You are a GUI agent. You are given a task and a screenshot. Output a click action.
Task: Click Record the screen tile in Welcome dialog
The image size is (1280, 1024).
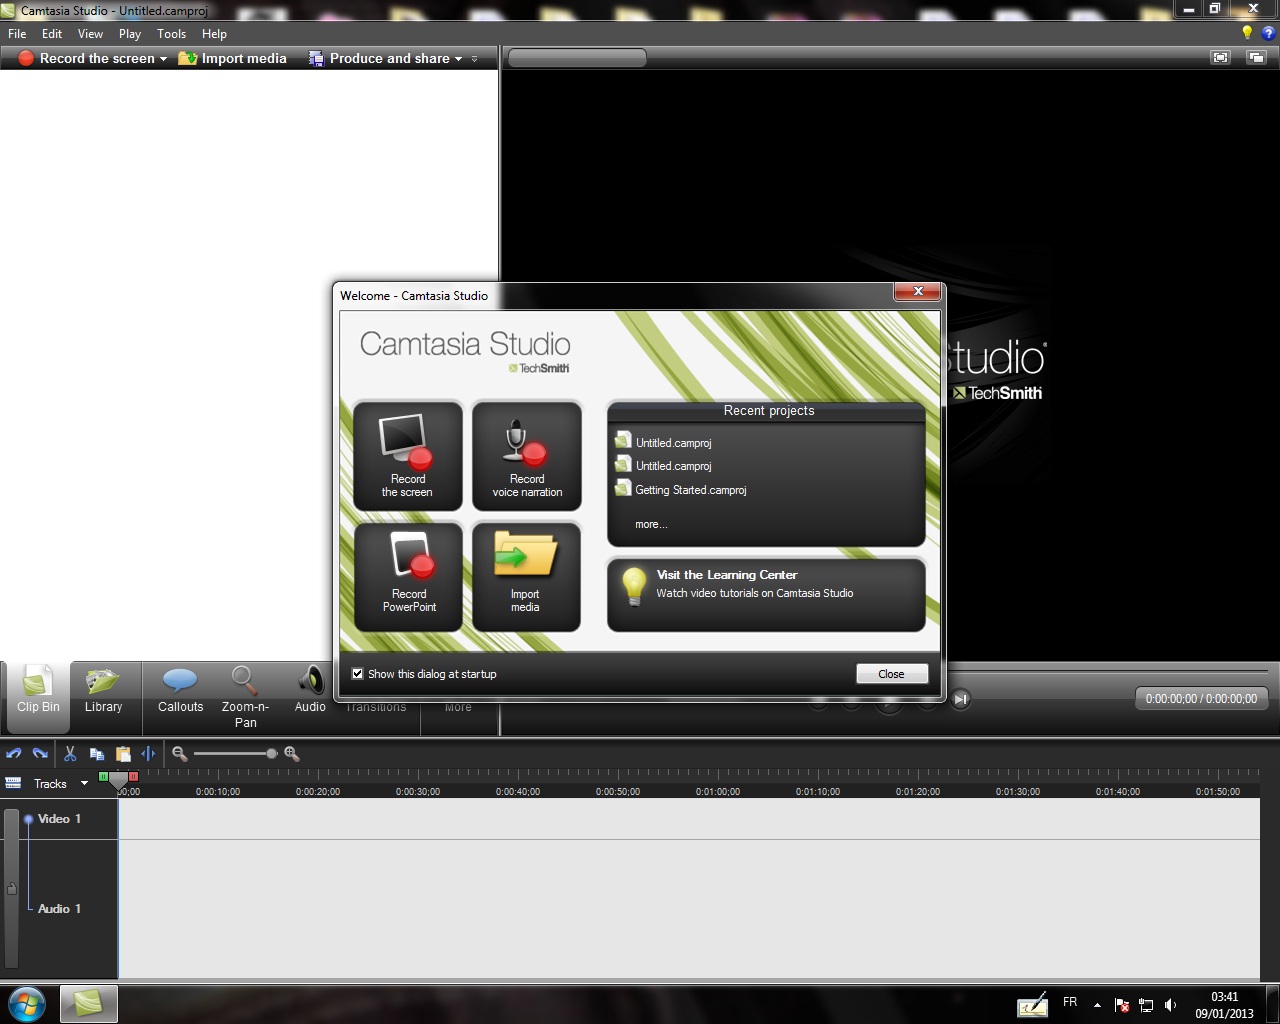tap(408, 456)
